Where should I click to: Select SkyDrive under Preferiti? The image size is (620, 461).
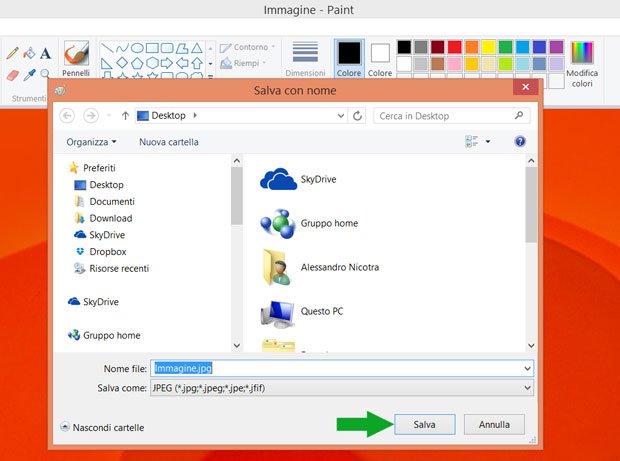click(x=100, y=235)
